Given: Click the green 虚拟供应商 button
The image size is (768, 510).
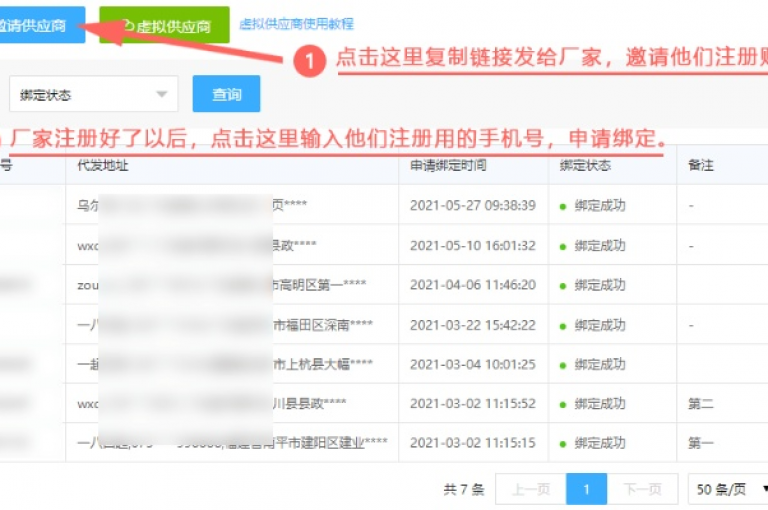Looking at the screenshot, I should click(x=164, y=25).
